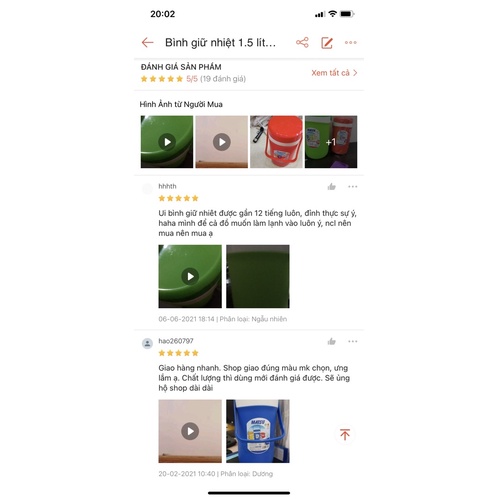499x499 pixels.
Task: Open the dark green photo in hhhth's review
Action: [258, 276]
